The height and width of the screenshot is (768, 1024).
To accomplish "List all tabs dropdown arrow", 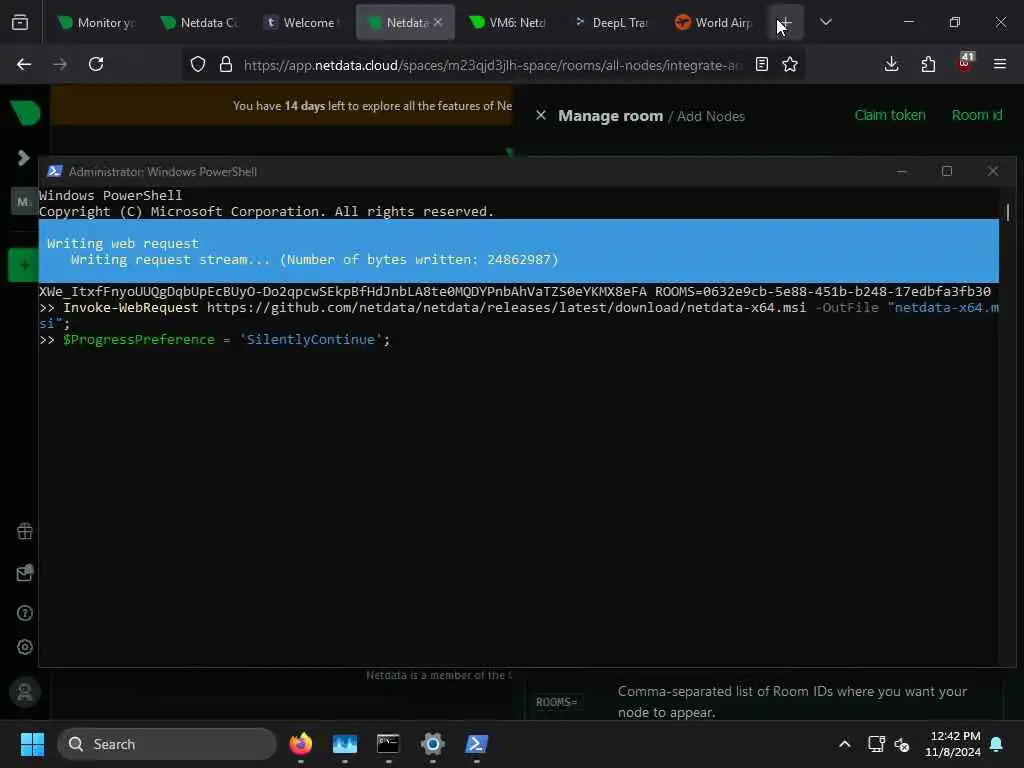I will tap(826, 22).
